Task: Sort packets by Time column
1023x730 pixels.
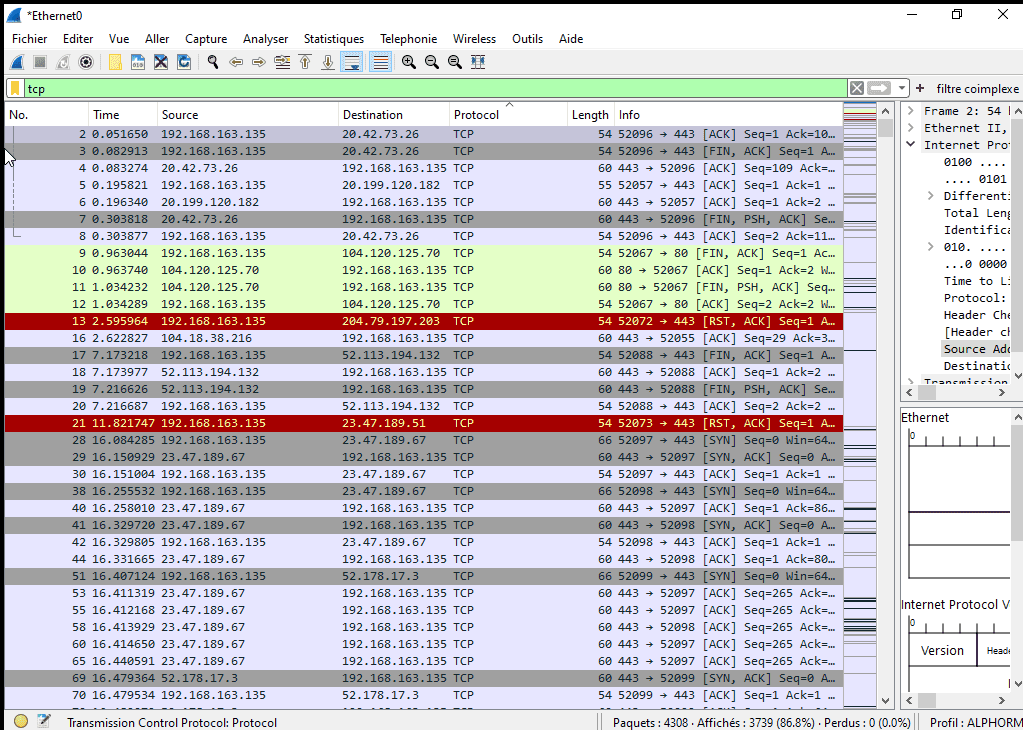Action: (x=123, y=115)
